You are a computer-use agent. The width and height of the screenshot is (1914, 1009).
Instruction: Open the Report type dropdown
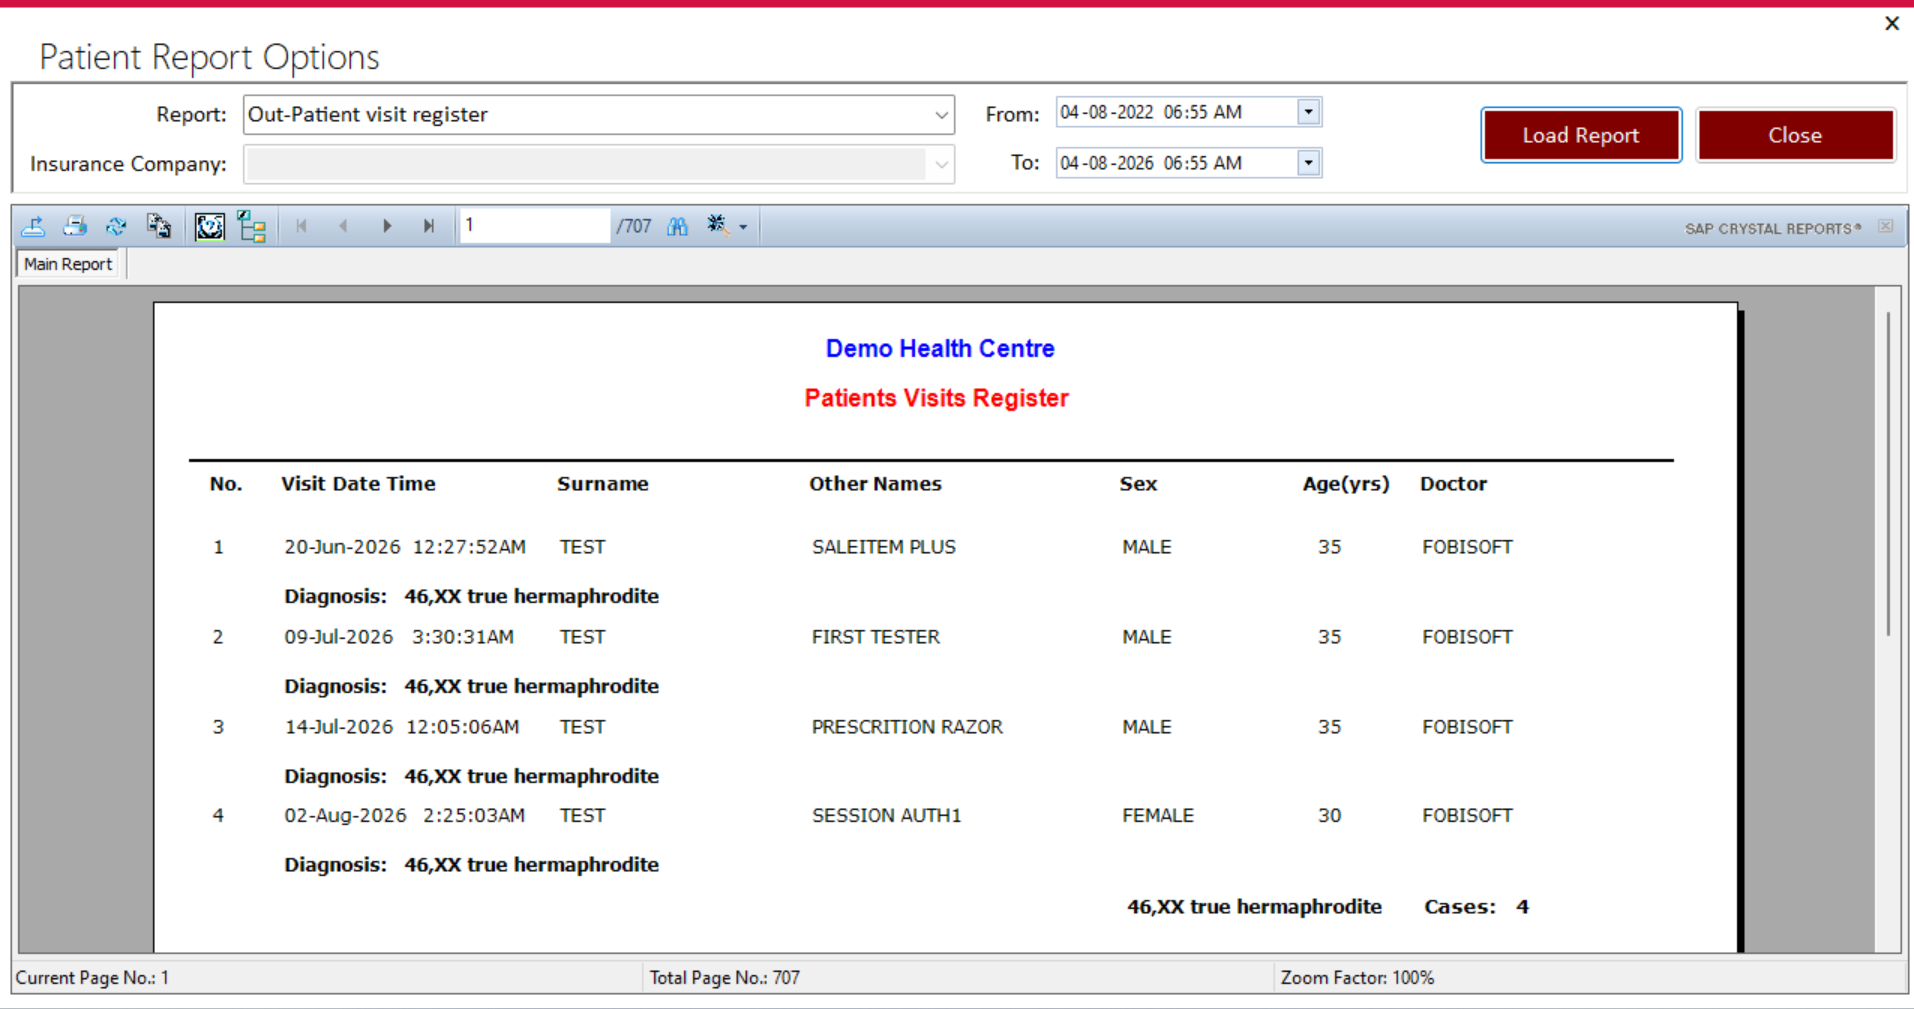click(x=941, y=115)
